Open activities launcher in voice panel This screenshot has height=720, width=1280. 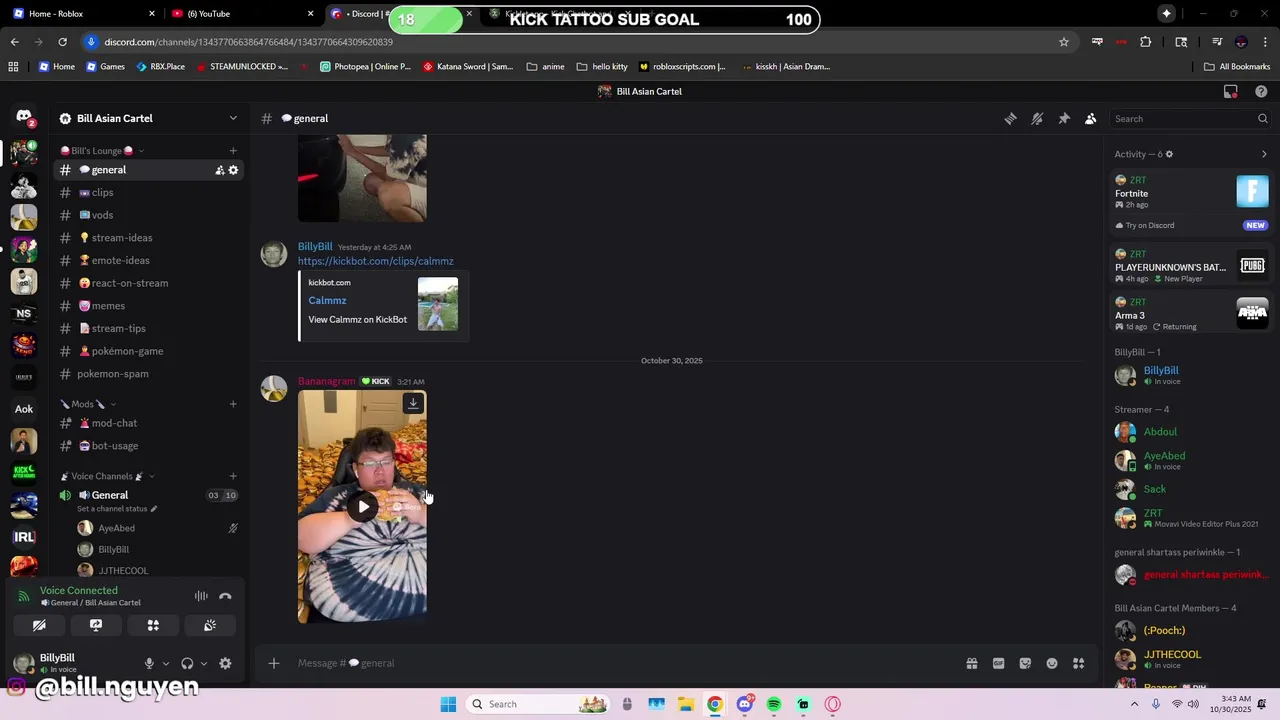(x=153, y=625)
